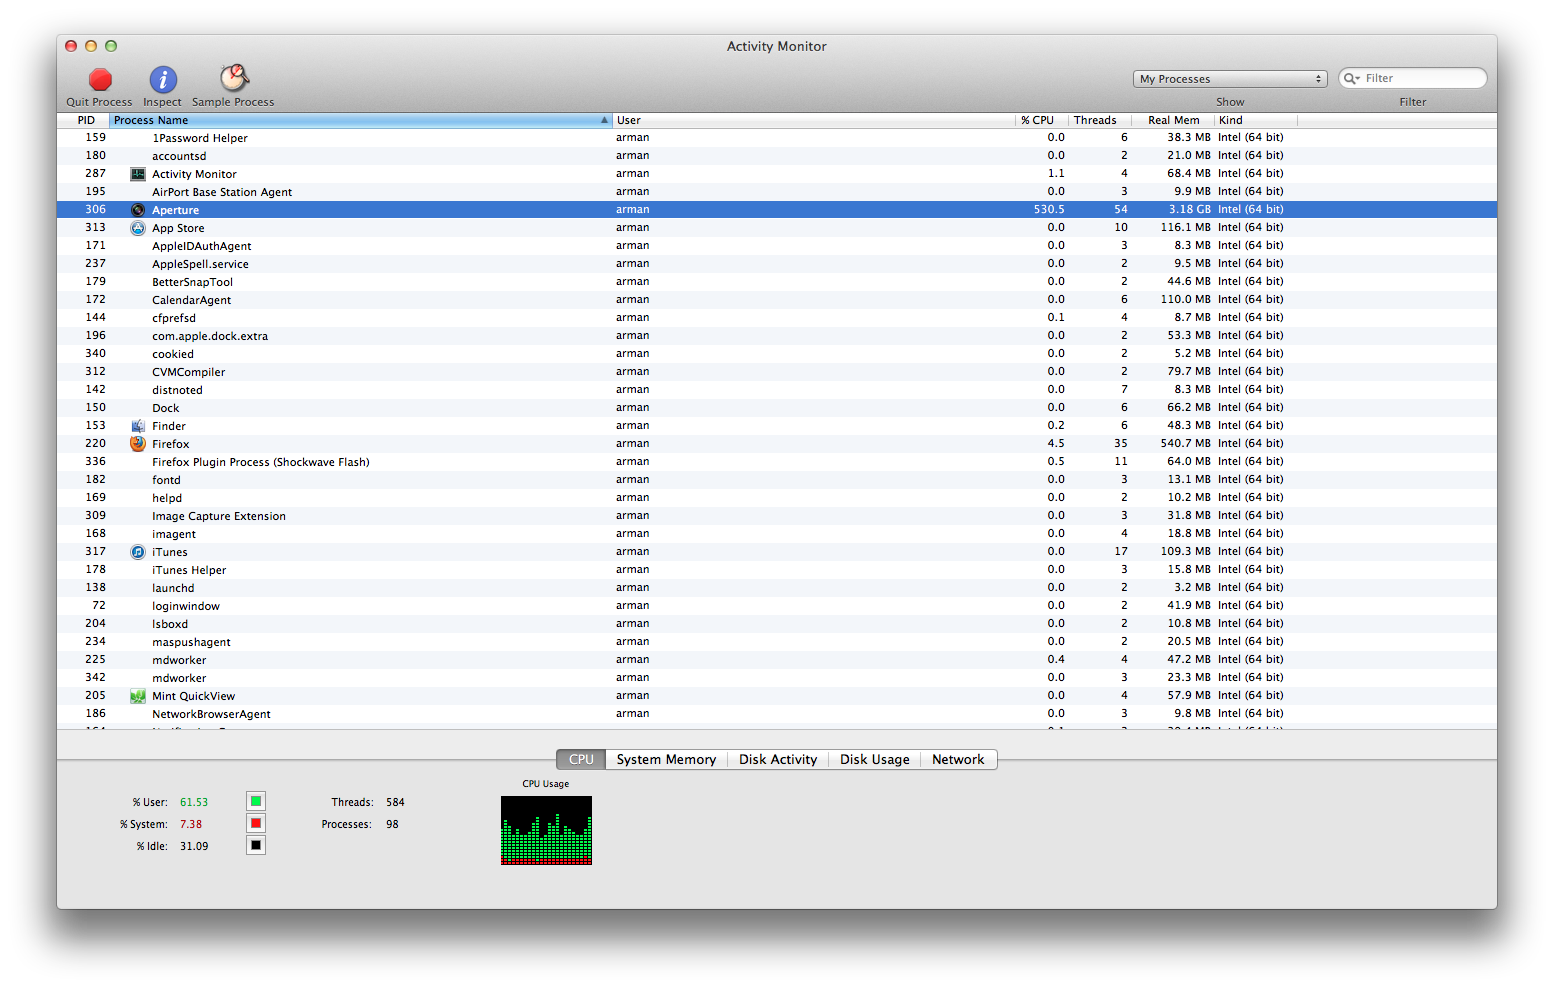This screenshot has height=988, width=1554.
Task: Click the iTunes process icon
Action: pyautogui.click(x=138, y=552)
